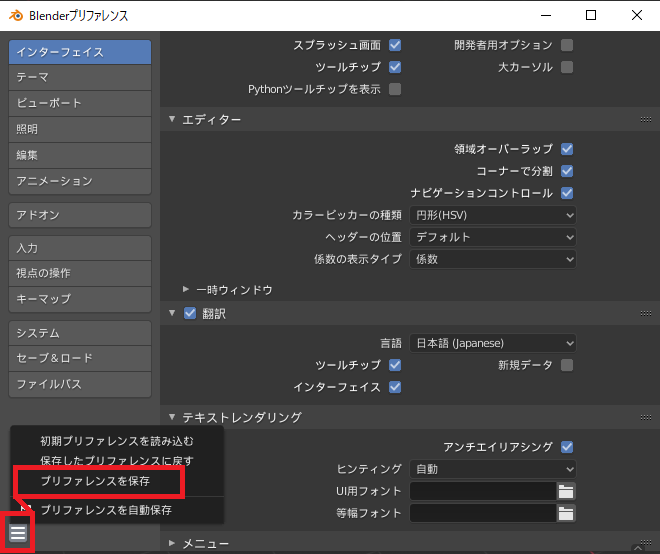Select プリファレンスを保存 from the popup menu
Viewport: 660px width, 554px height.
pyautogui.click(x=96, y=481)
